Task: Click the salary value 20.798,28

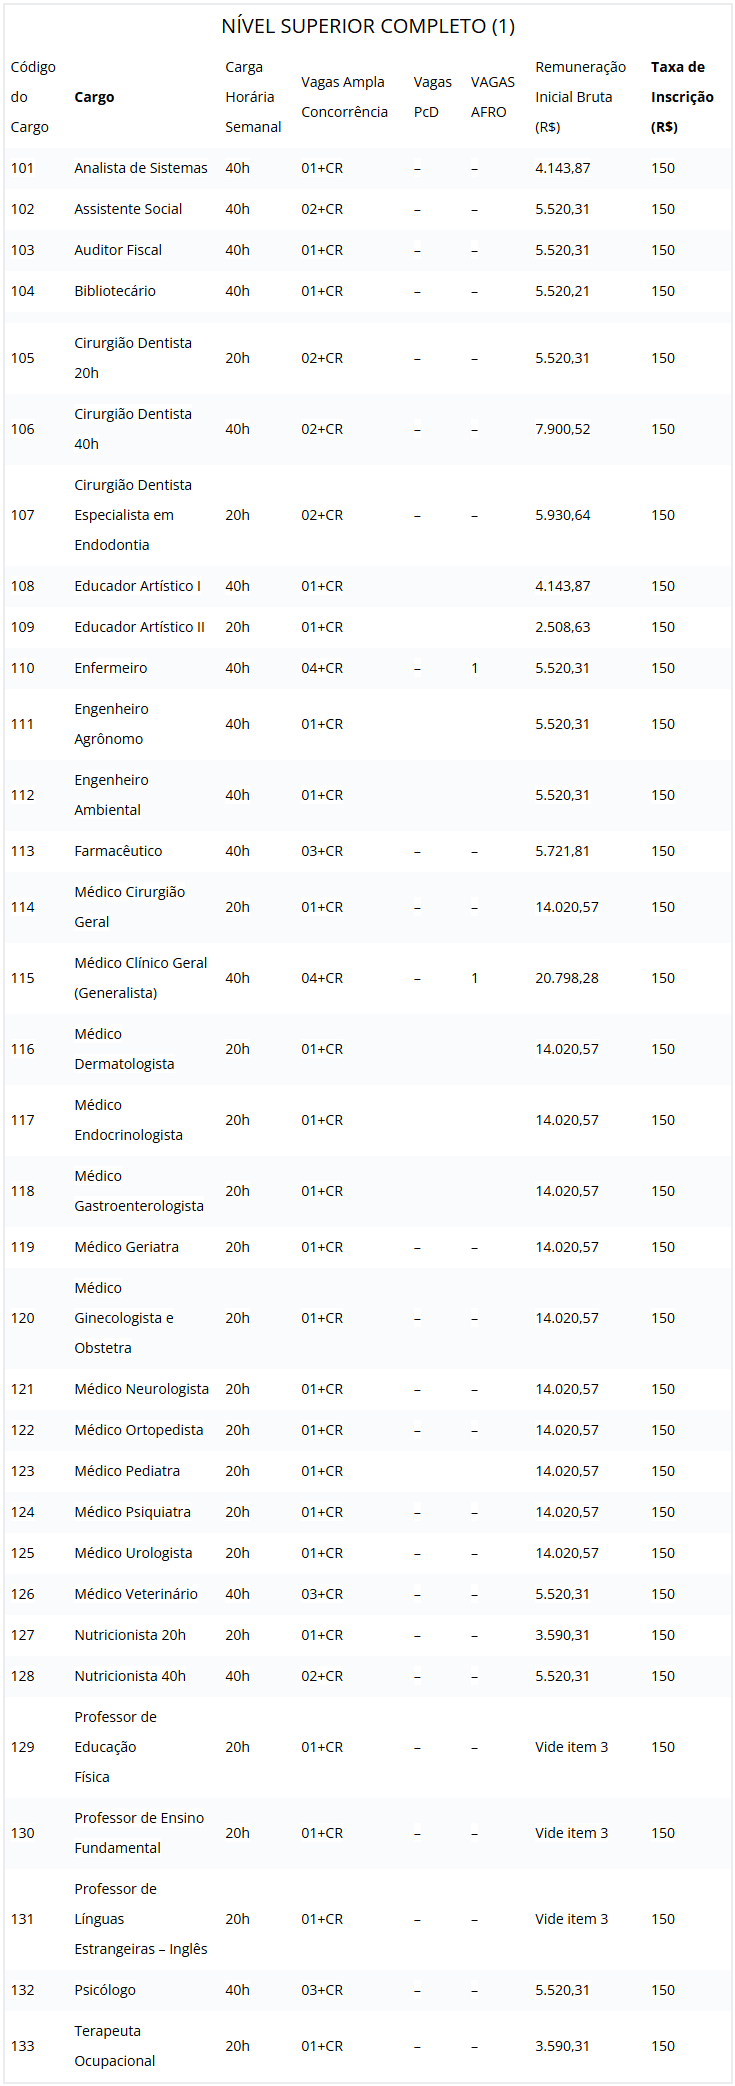Action: (x=567, y=978)
